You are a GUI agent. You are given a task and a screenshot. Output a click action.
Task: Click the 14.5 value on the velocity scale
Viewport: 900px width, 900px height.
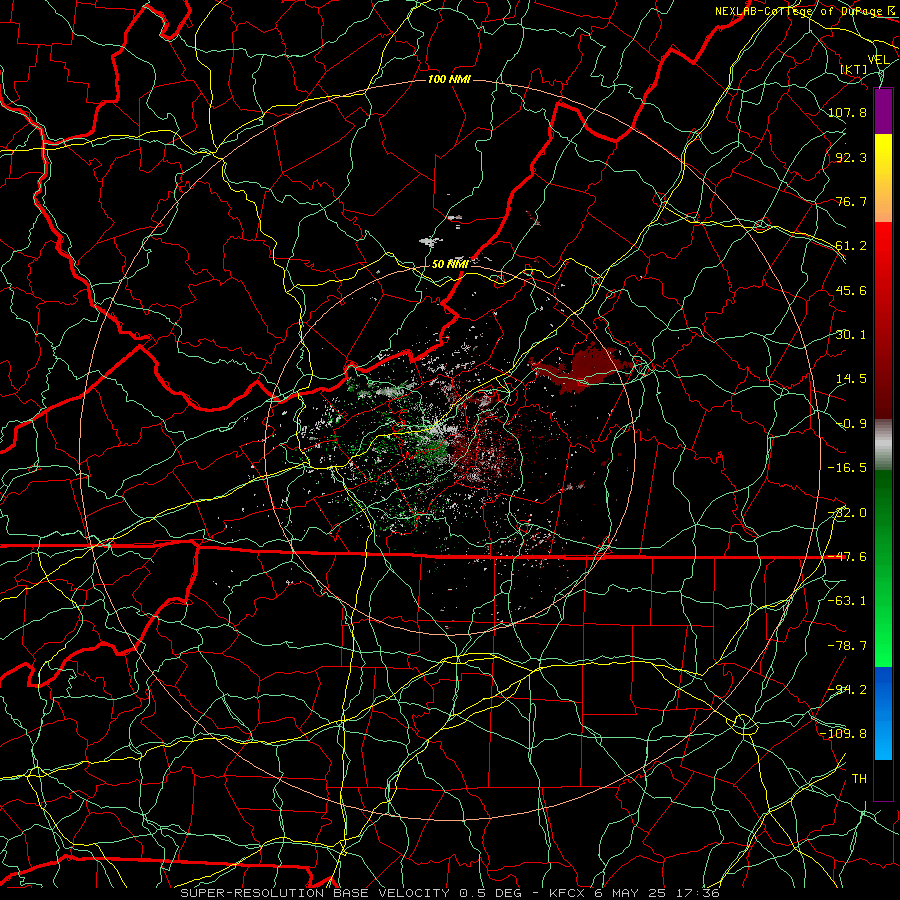tap(851, 379)
